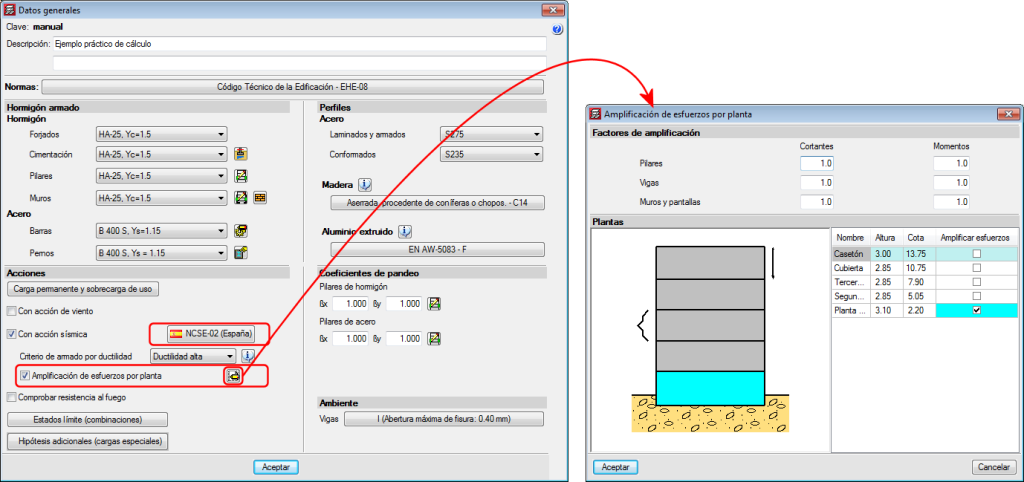Viewport: 1024px width, 482px height.
Task: Click the Cimentación concrete options icon
Action: [242, 155]
